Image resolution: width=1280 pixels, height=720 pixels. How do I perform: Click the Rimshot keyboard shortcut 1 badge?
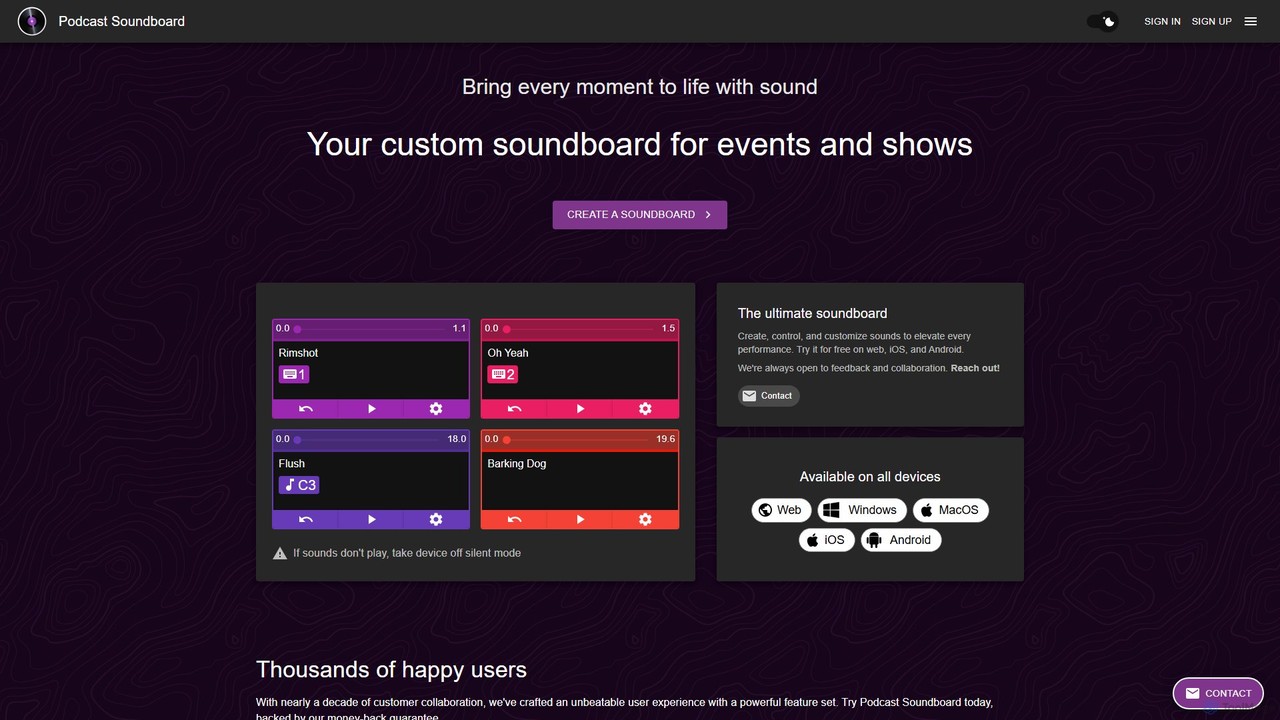click(294, 374)
